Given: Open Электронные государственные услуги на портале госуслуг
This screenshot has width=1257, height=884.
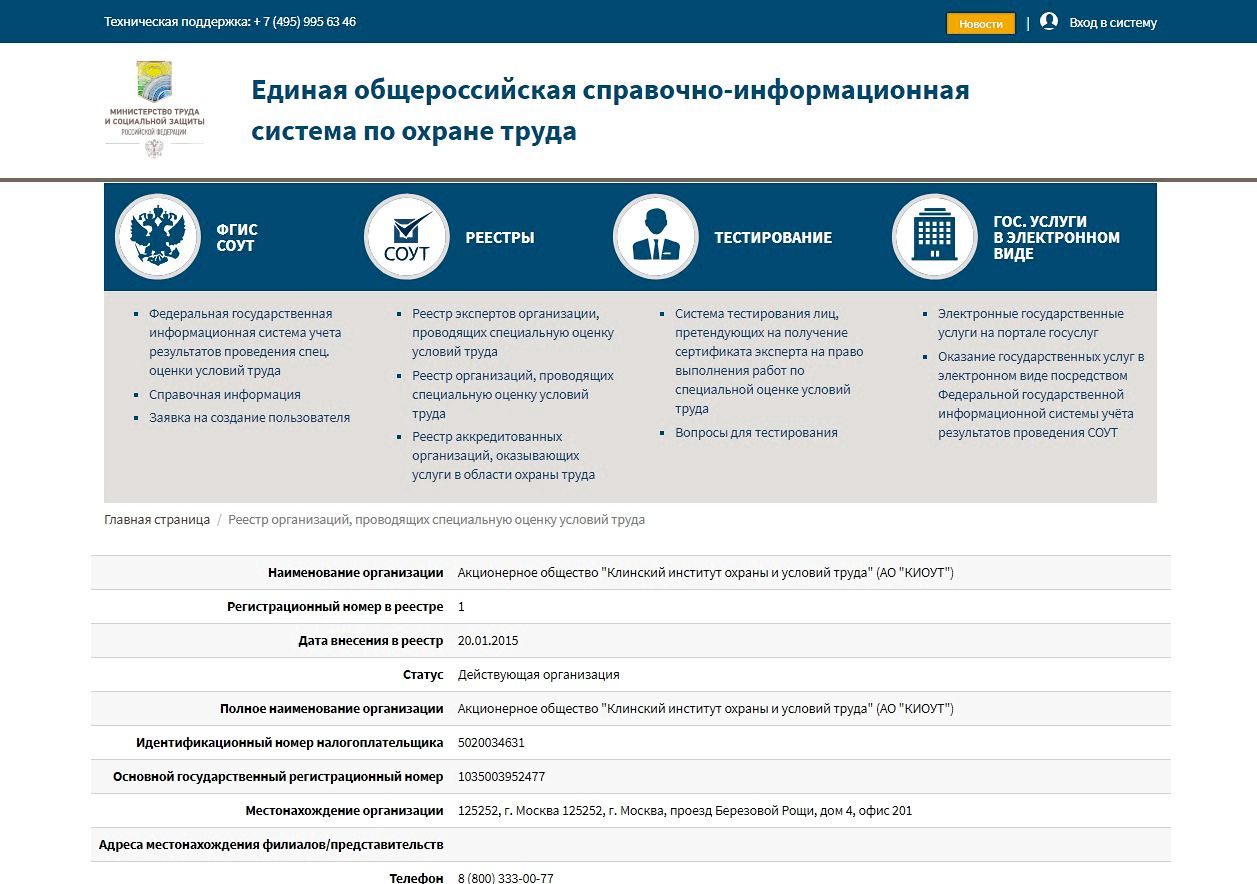Looking at the screenshot, I should (1028, 321).
